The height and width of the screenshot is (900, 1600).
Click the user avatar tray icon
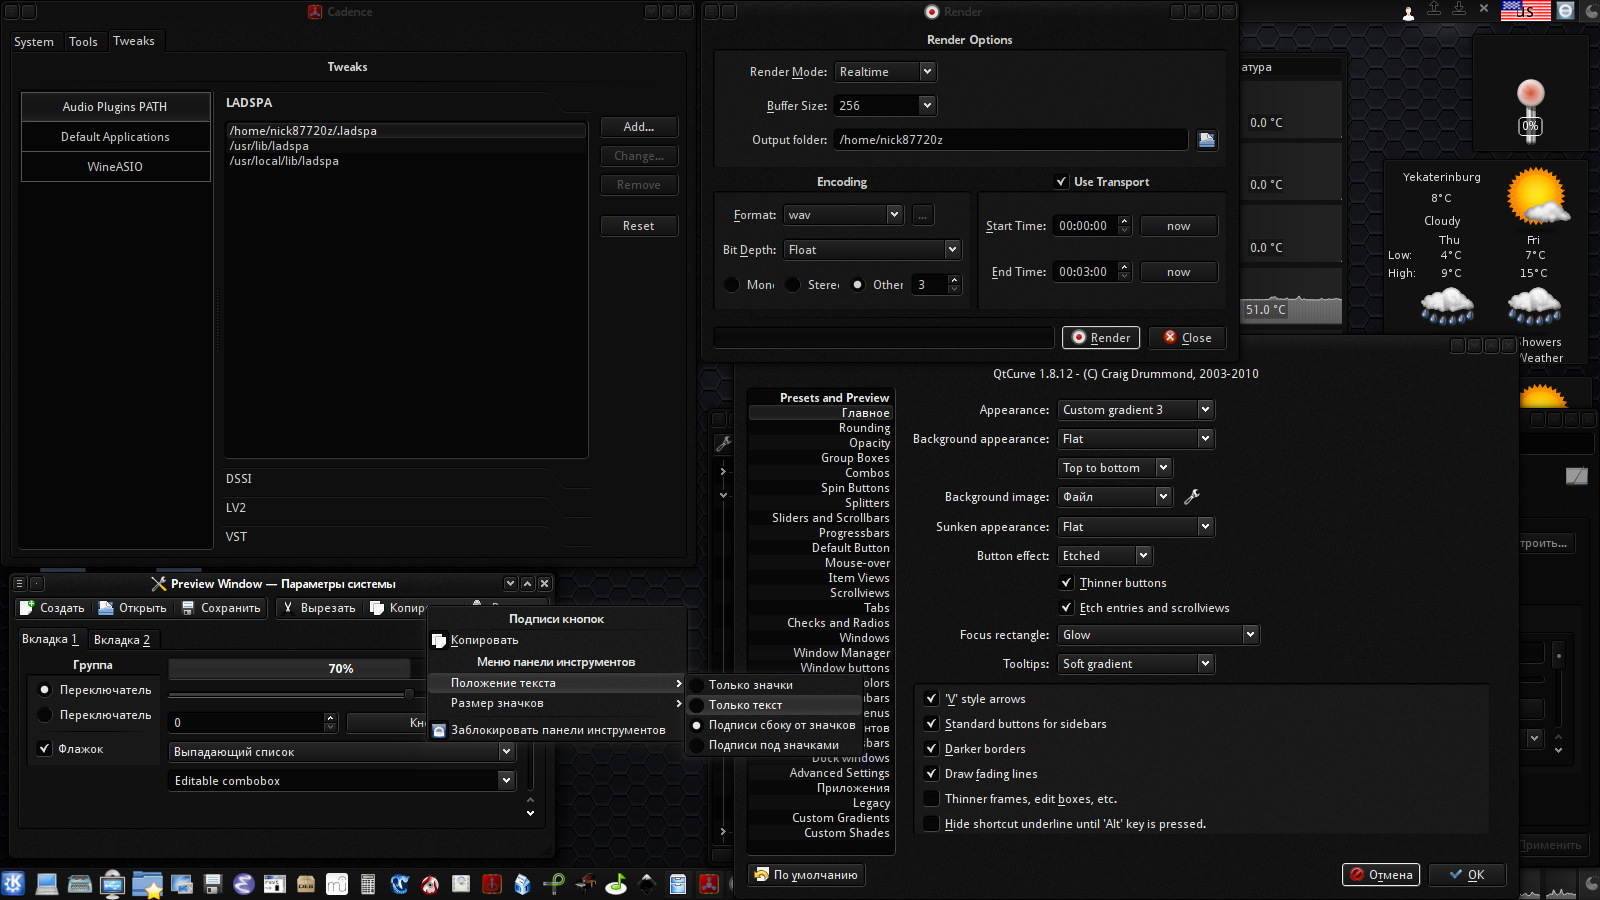[x=1409, y=12]
